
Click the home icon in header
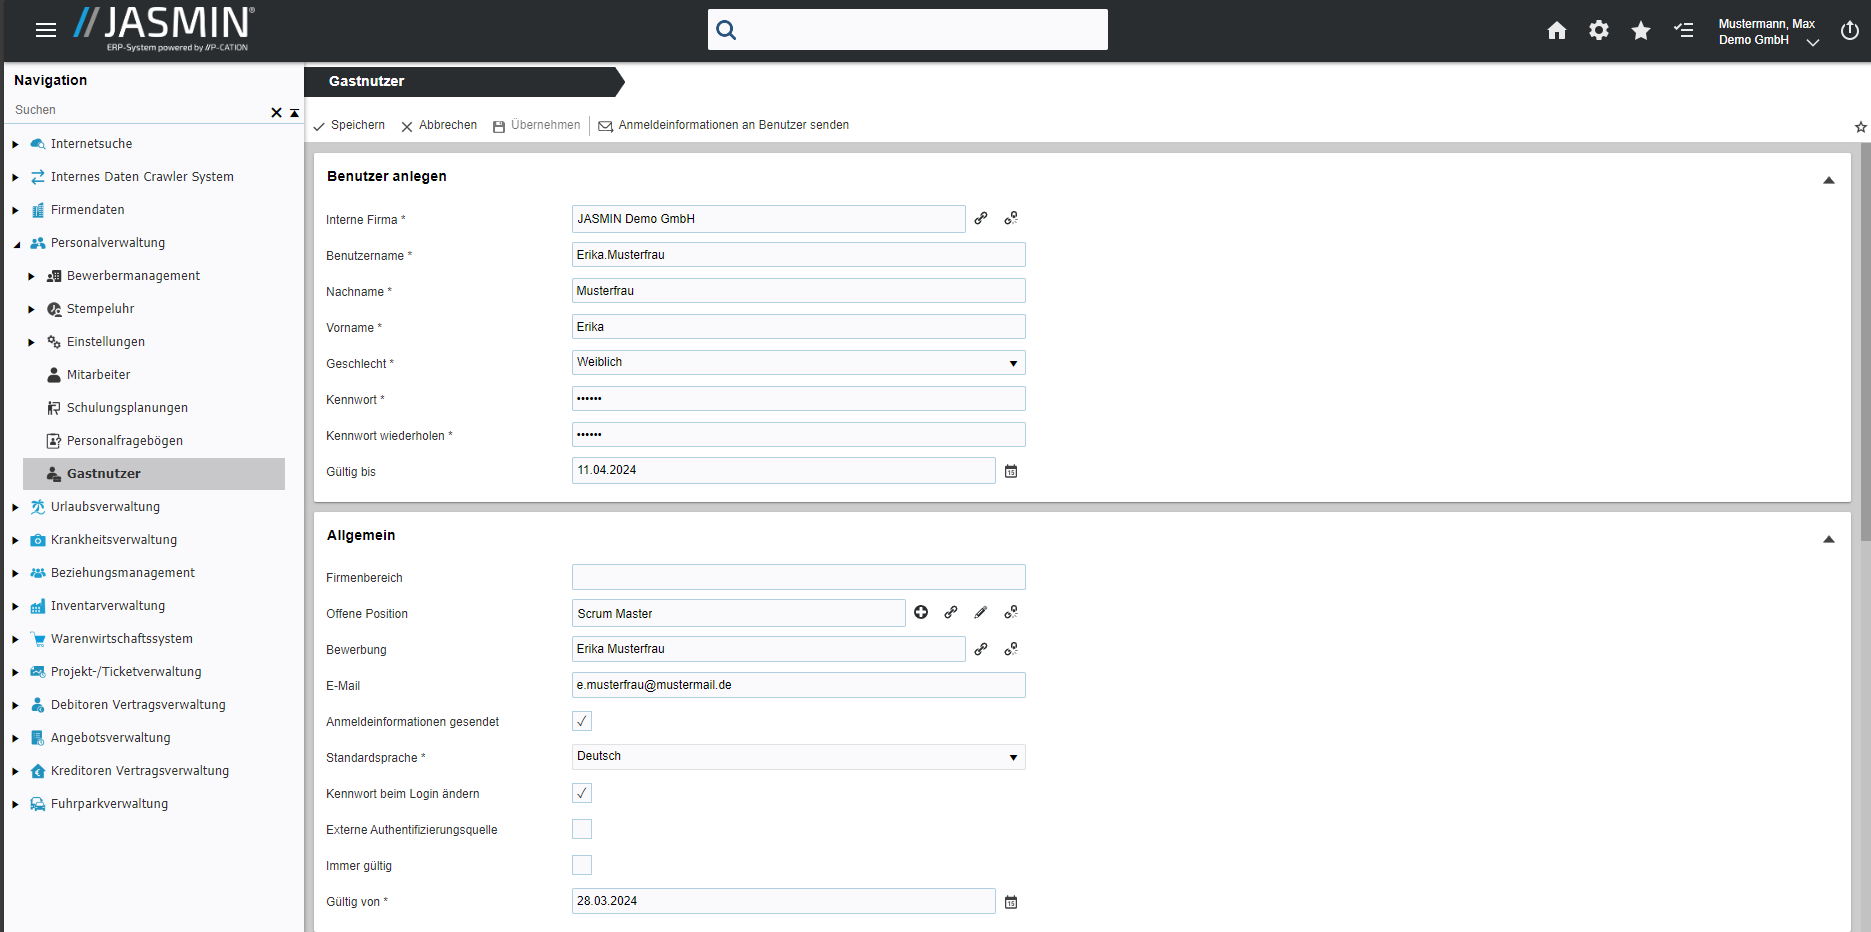pyautogui.click(x=1556, y=31)
